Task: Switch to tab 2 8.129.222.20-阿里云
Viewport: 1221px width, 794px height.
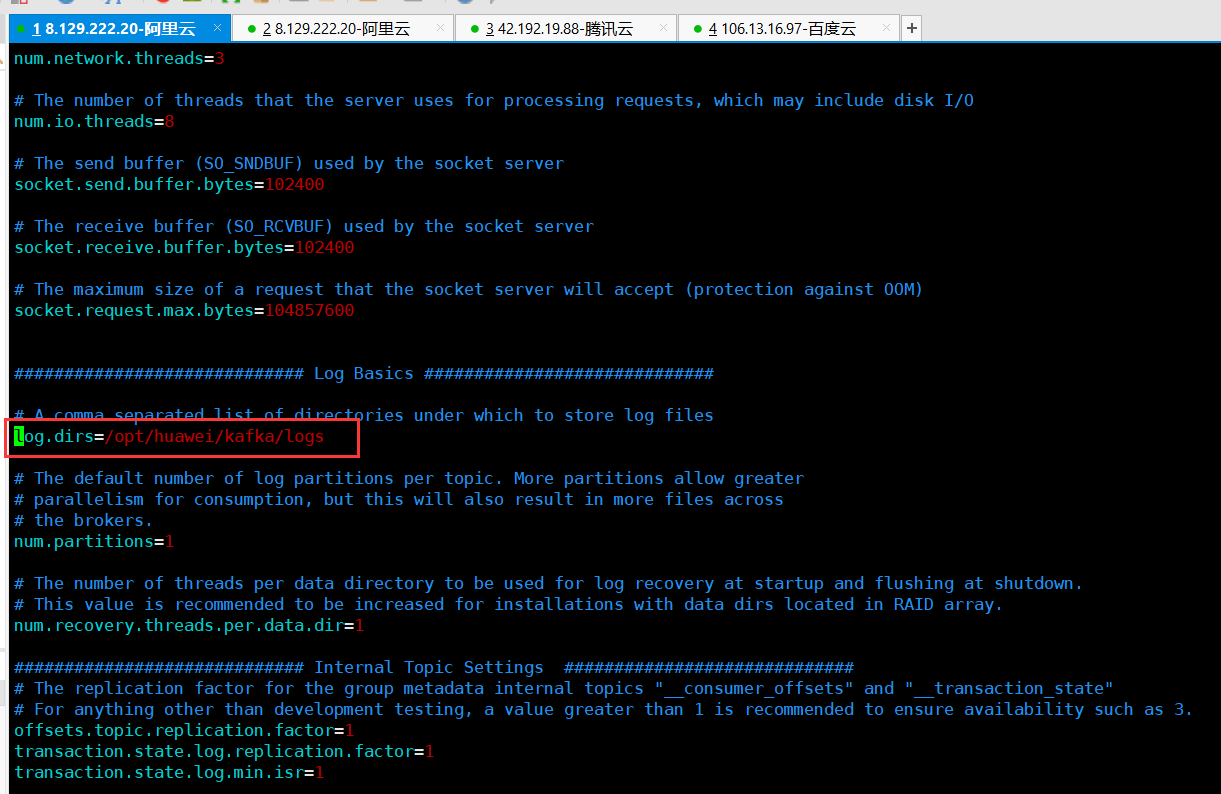Action: (x=345, y=29)
